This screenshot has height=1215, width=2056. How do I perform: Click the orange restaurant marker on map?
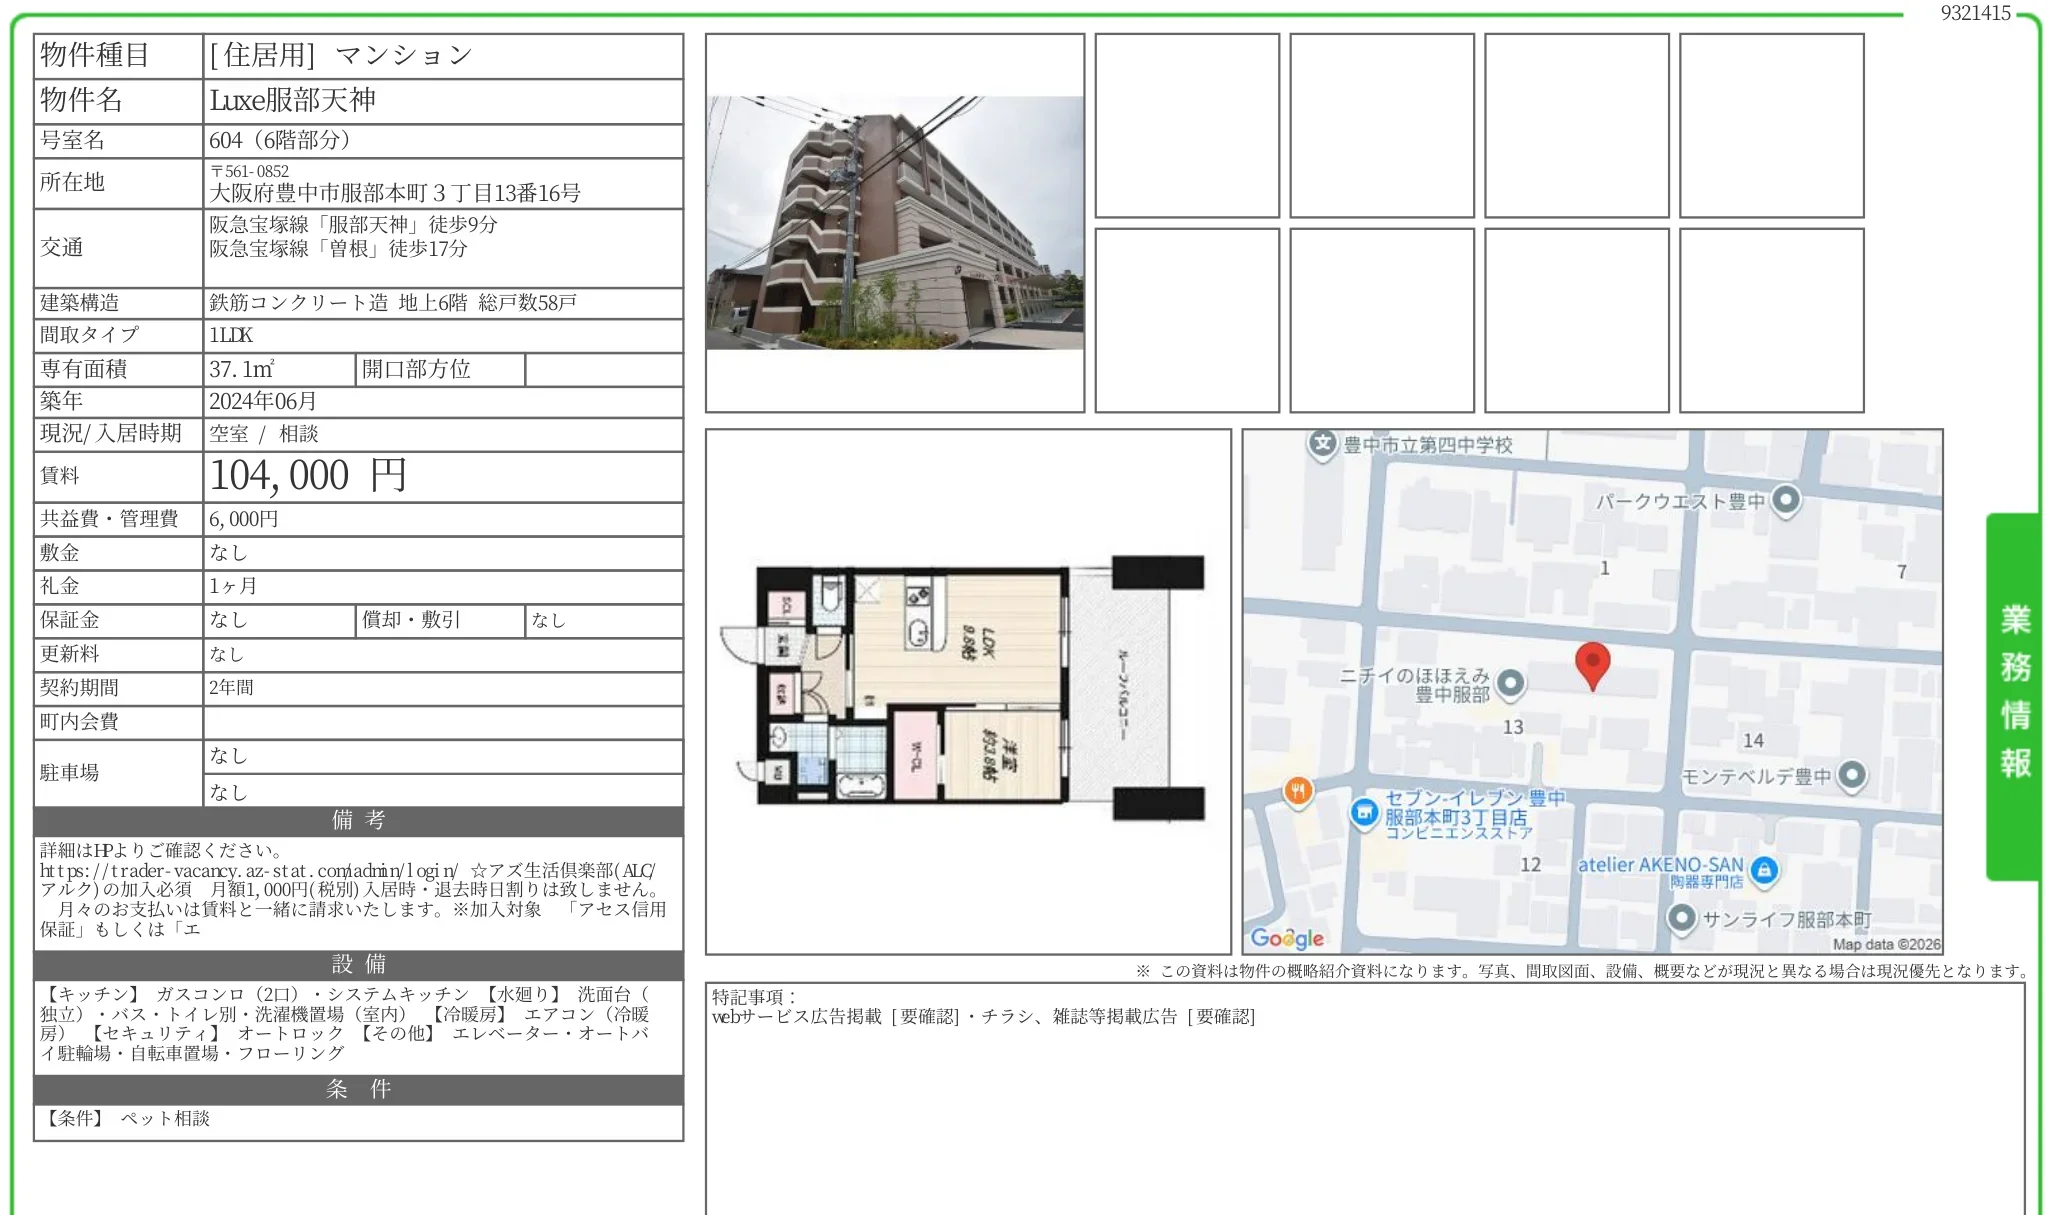[x=1297, y=792]
